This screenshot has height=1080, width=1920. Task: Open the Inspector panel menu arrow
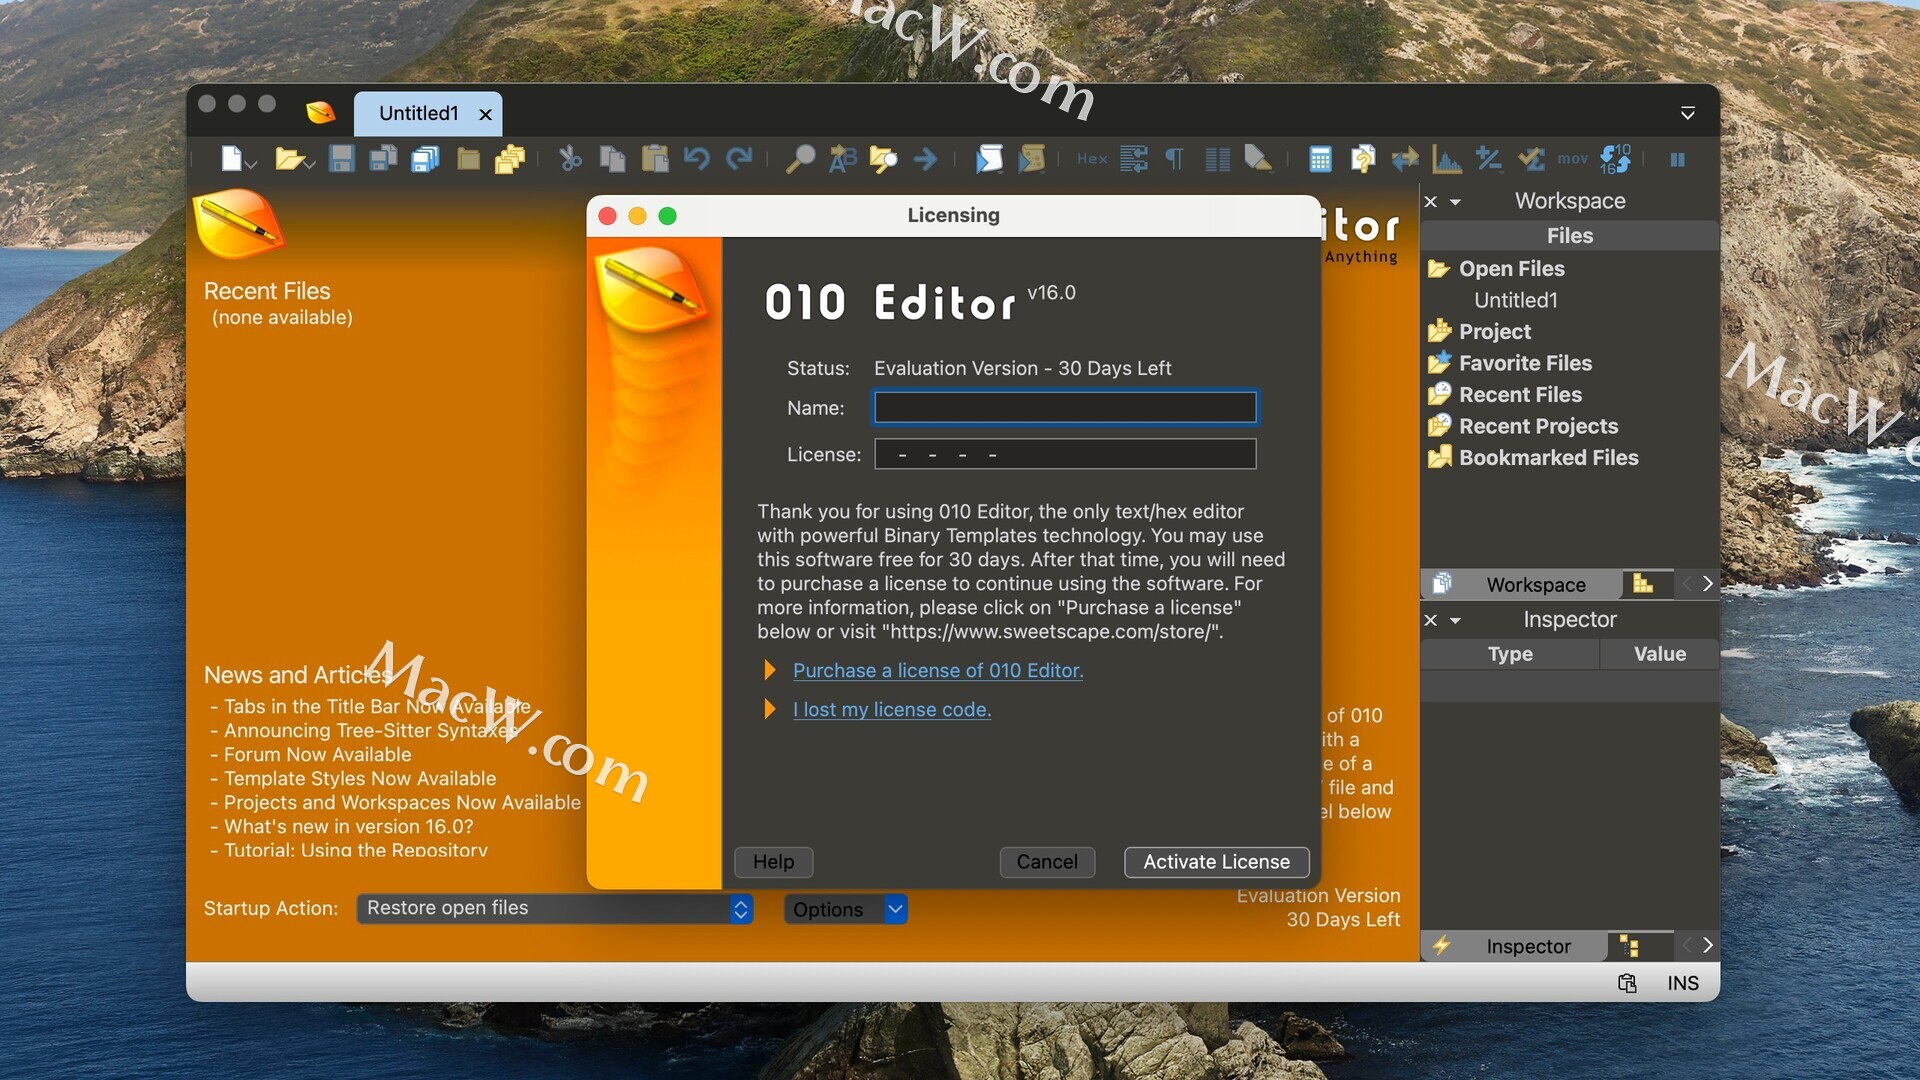pos(1455,621)
